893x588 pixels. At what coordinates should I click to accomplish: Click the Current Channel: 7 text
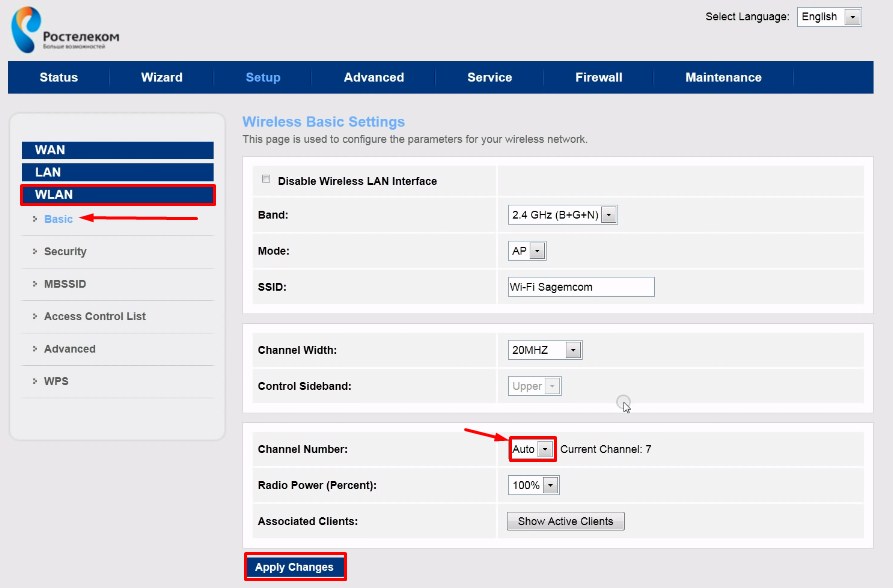(x=605, y=449)
